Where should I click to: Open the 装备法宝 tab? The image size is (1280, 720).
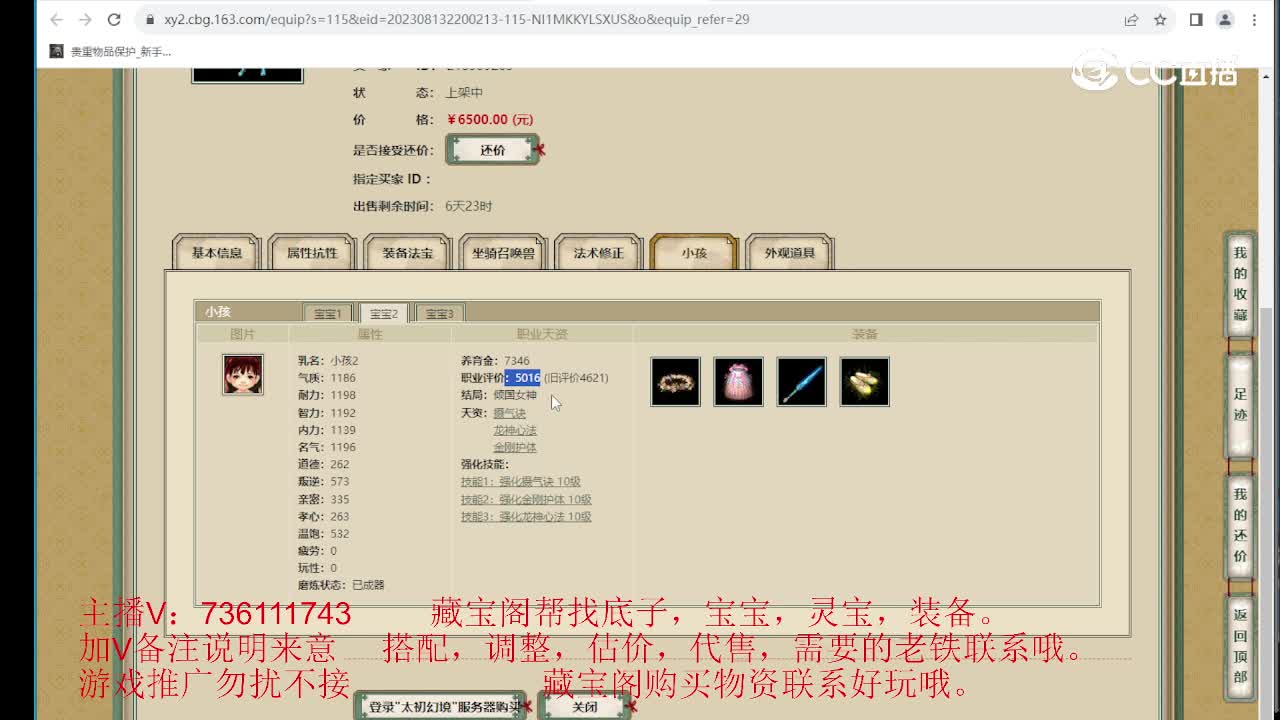coord(407,253)
